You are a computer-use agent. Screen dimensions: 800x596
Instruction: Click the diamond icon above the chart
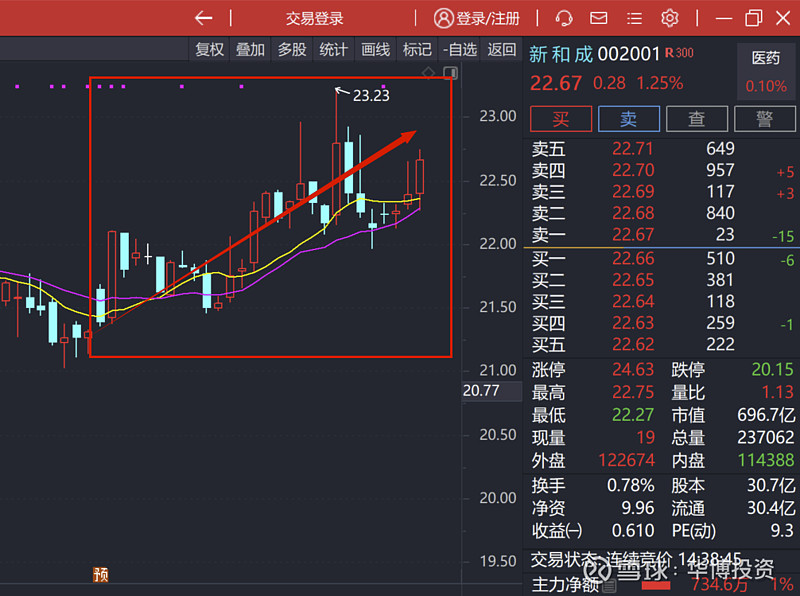coord(429,73)
